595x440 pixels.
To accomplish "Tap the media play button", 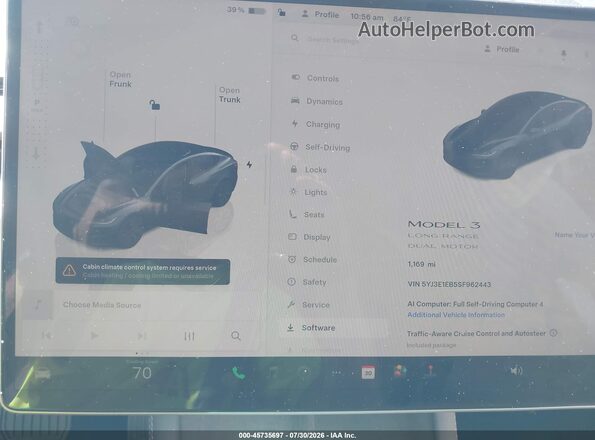I will coord(94,336).
